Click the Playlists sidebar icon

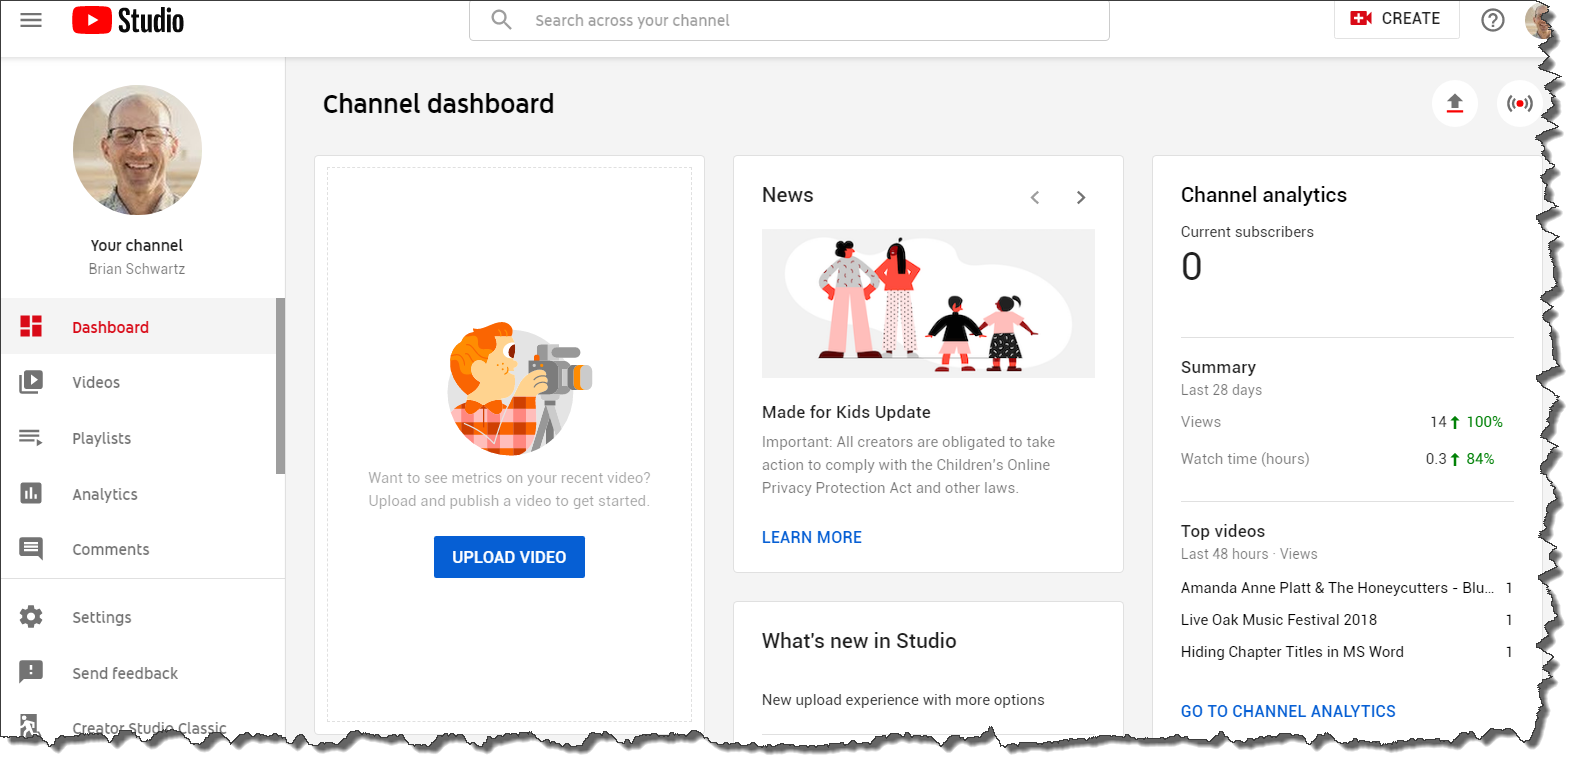coord(31,438)
